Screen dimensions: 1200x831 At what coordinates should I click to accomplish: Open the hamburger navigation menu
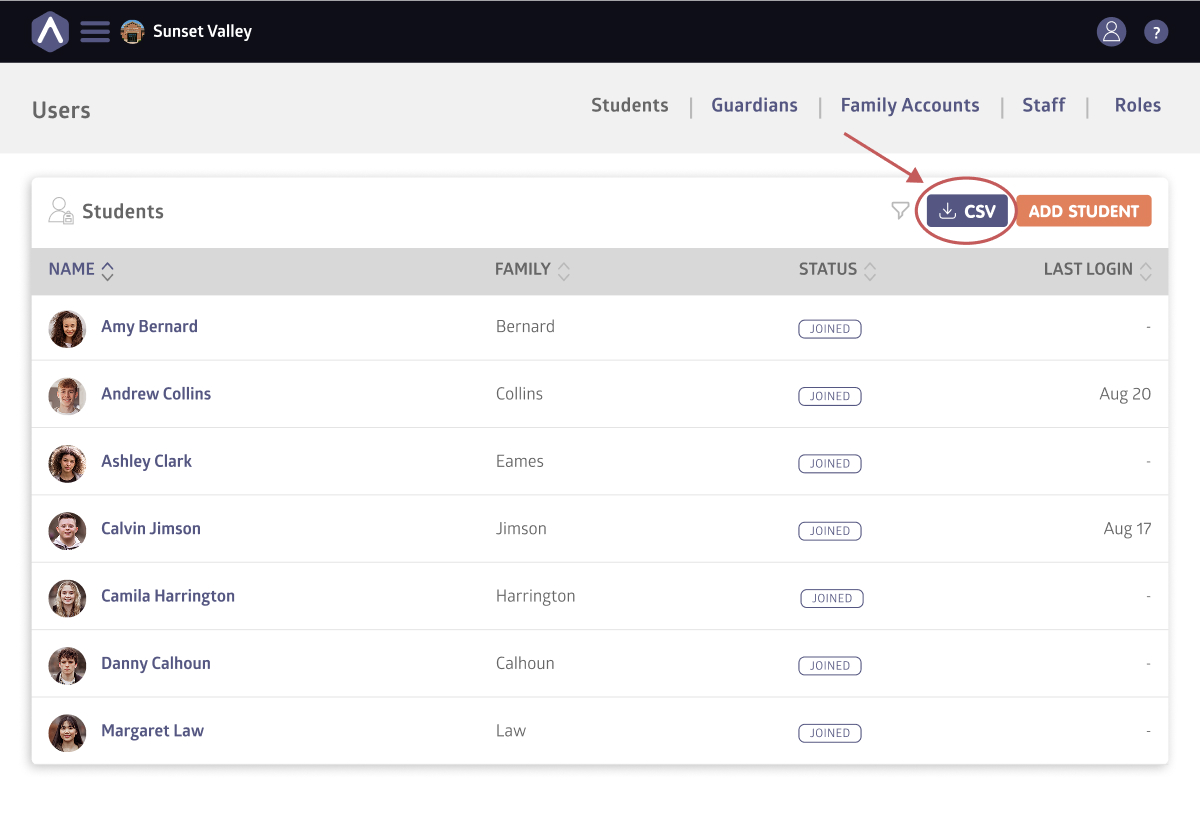tap(95, 32)
